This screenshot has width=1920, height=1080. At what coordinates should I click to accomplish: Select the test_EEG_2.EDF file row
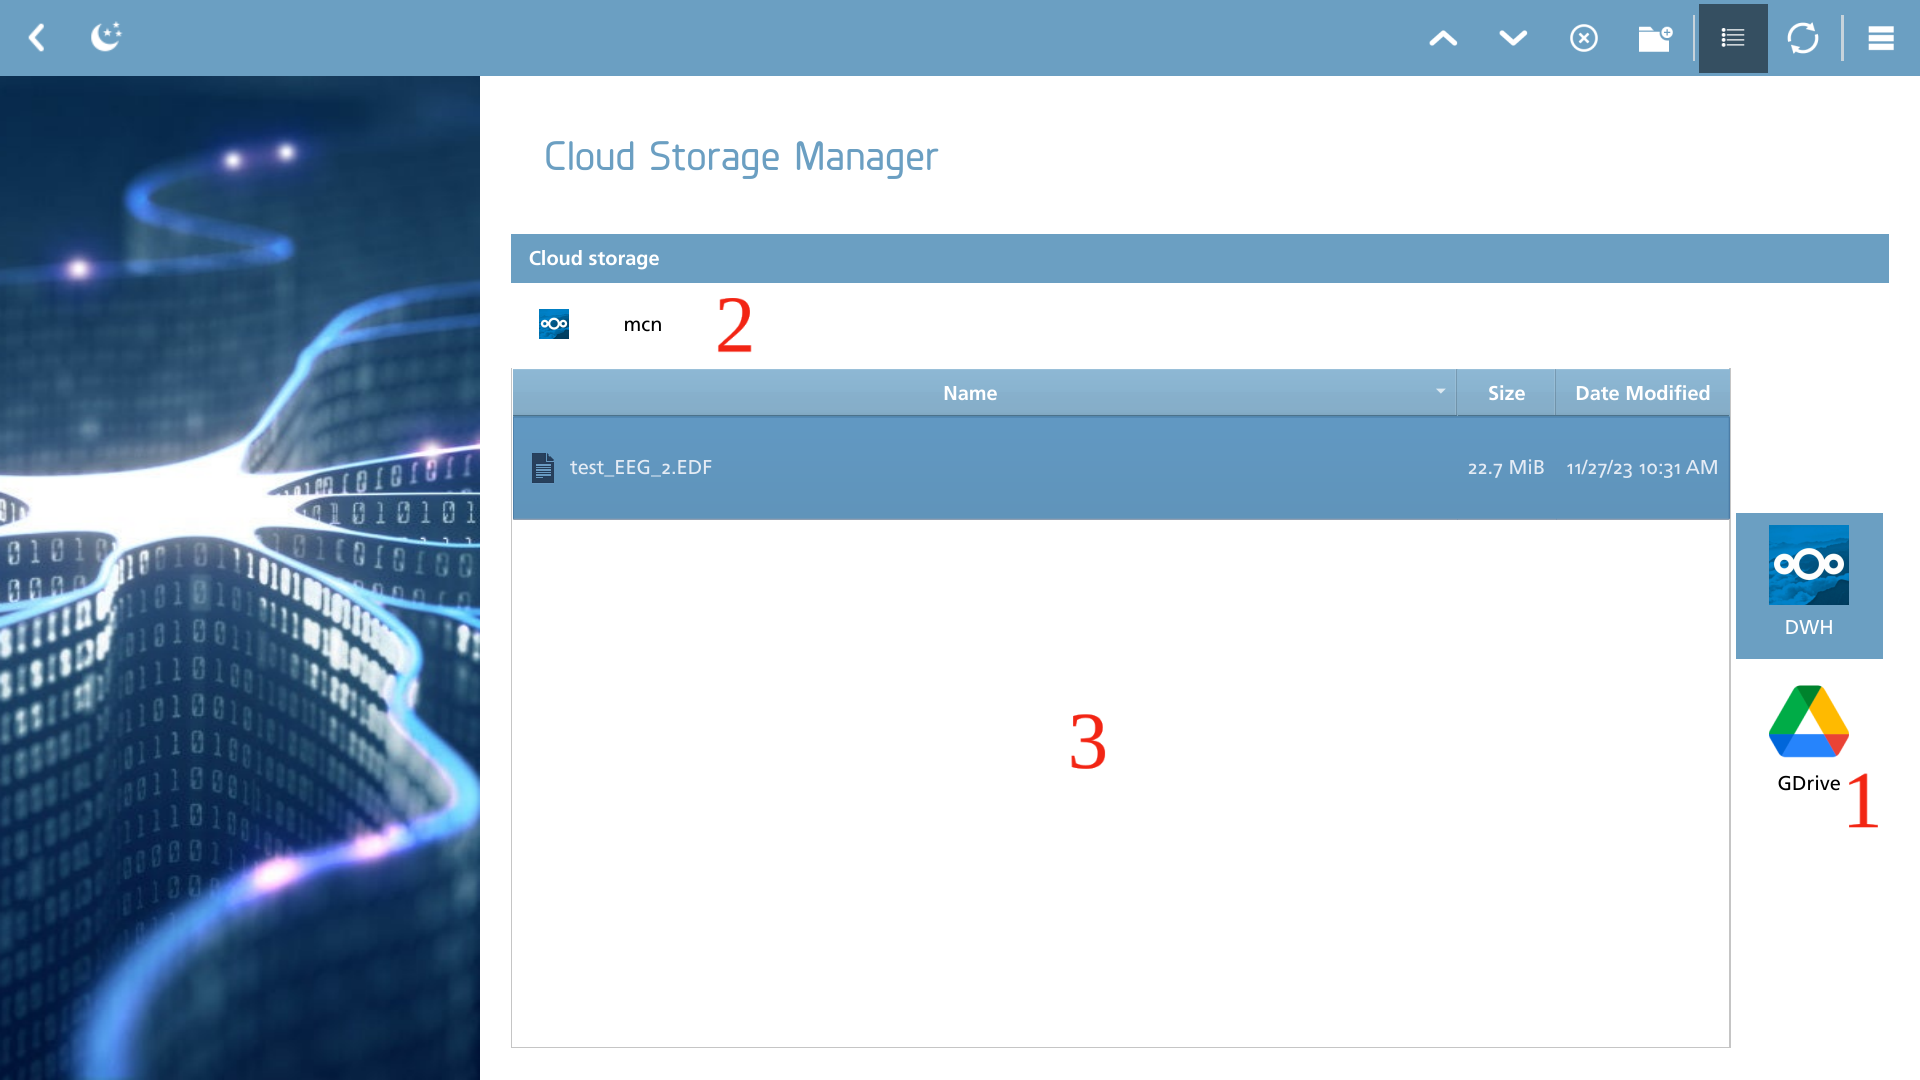pyautogui.click(x=1121, y=468)
